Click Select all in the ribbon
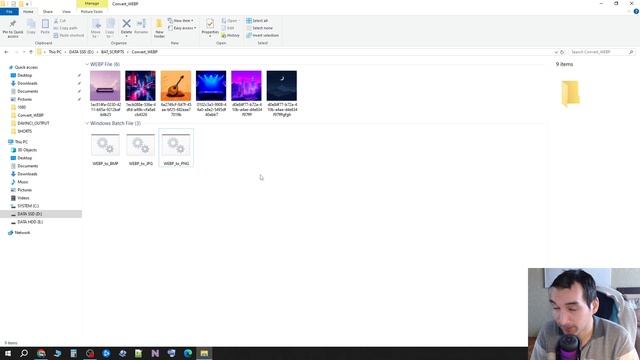640x360 pixels. [257, 20]
